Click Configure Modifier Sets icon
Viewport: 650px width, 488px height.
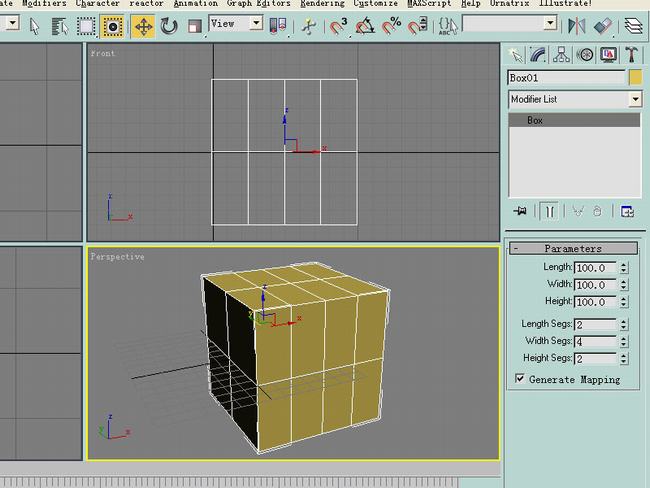[x=627, y=211]
